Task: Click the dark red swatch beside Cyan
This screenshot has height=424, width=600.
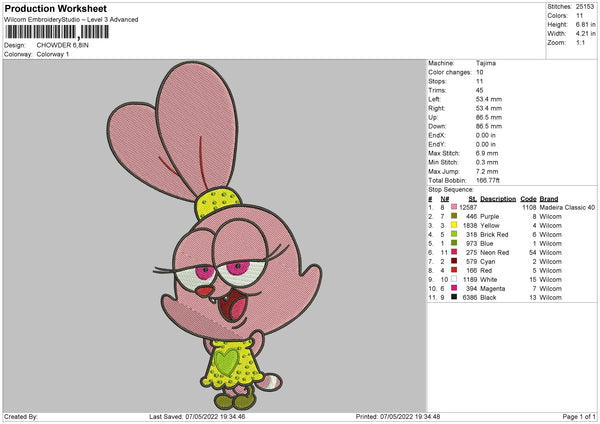Action: [454, 261]
